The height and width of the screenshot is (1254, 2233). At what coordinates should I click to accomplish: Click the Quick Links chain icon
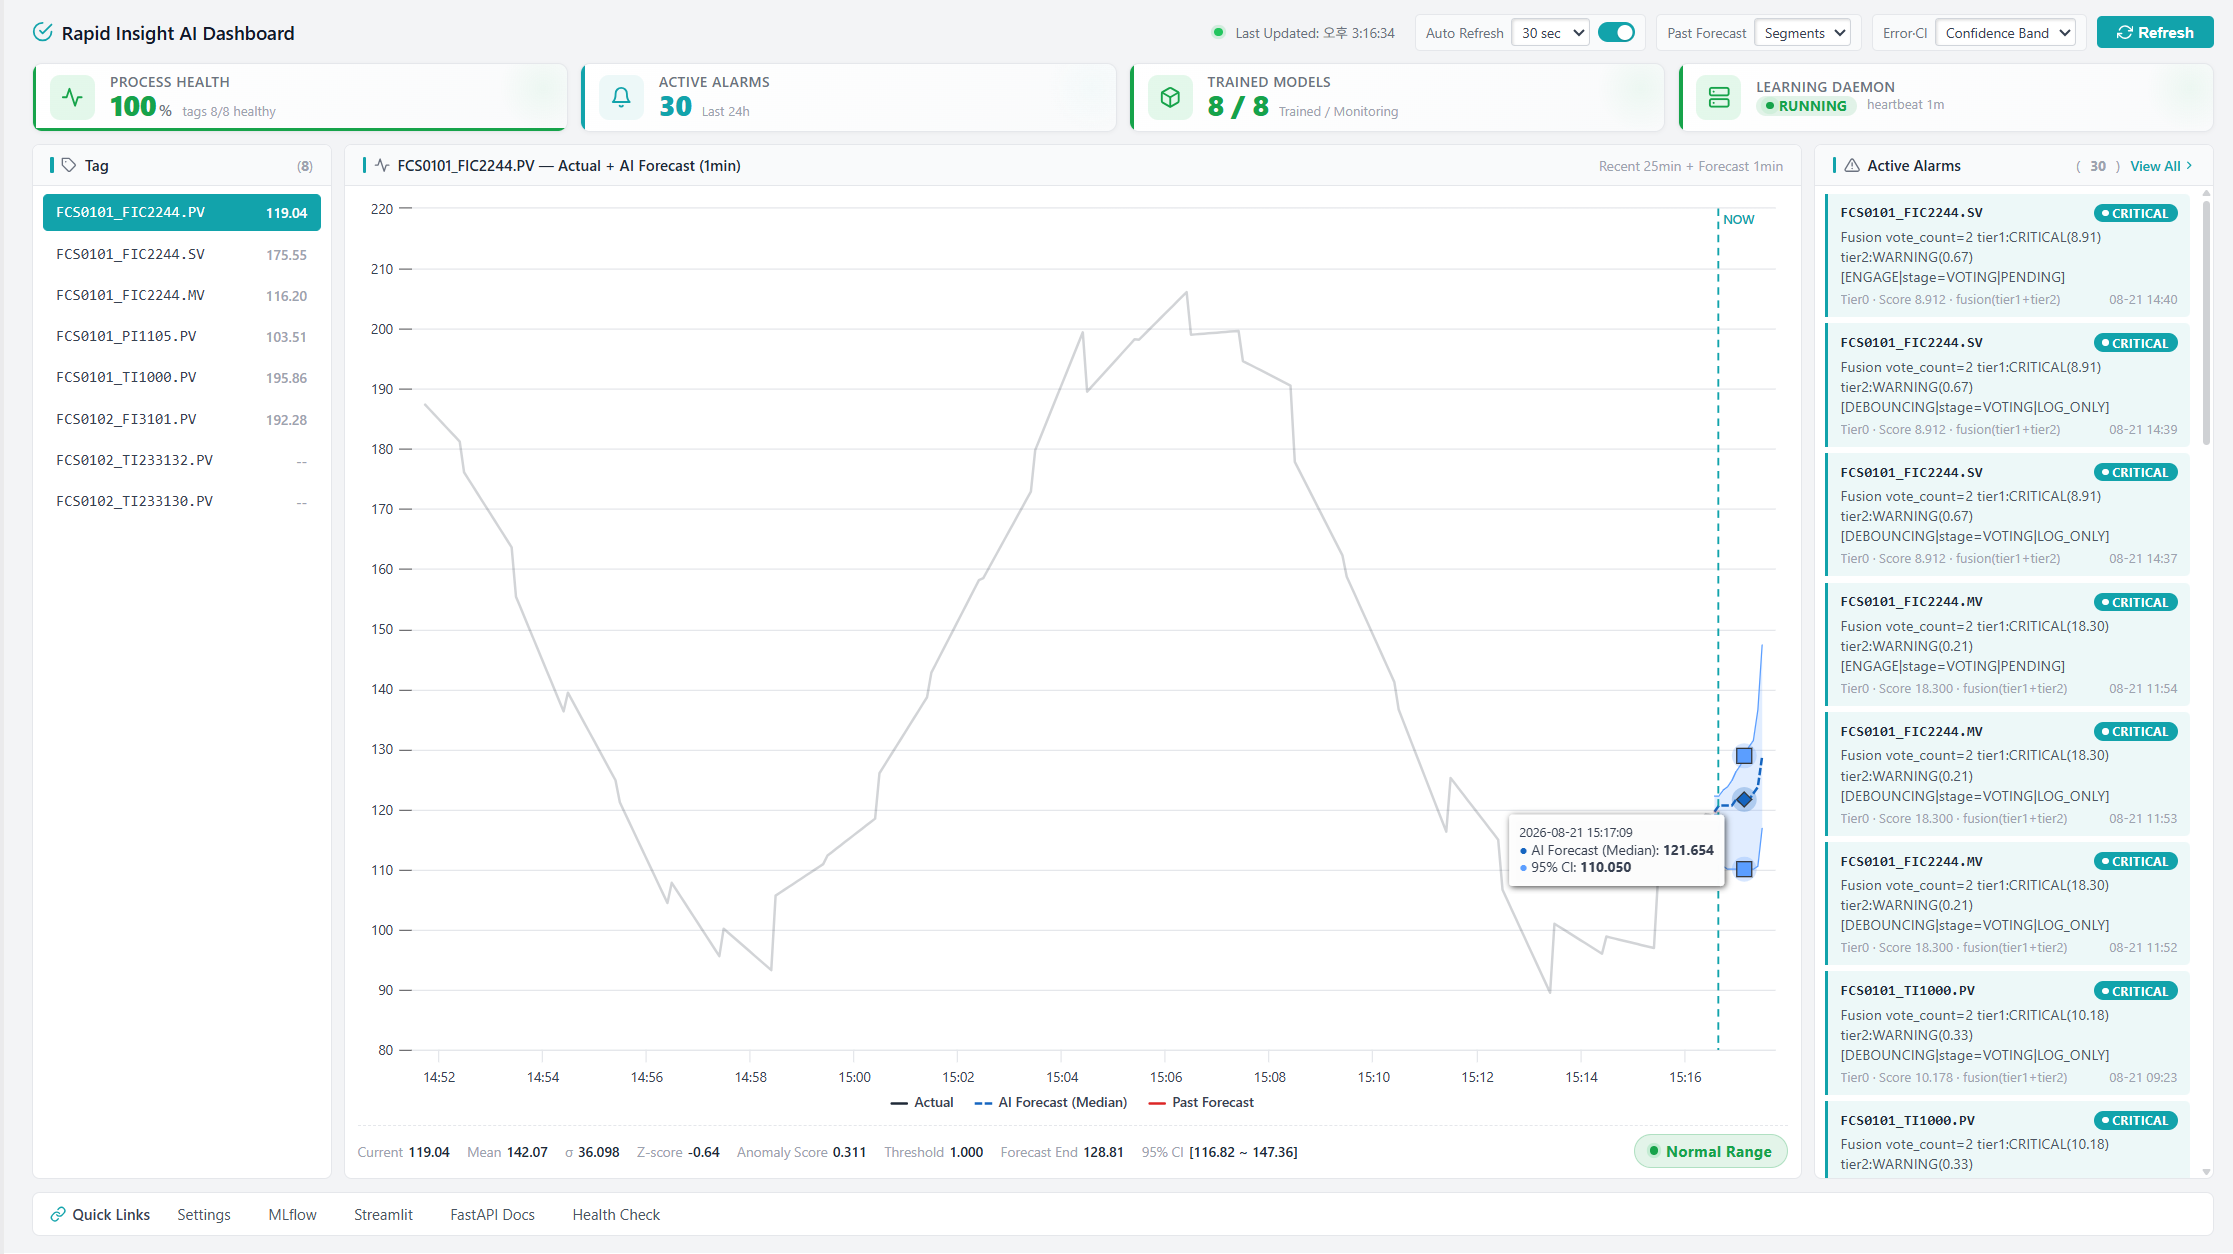[x=58, y=1214]
